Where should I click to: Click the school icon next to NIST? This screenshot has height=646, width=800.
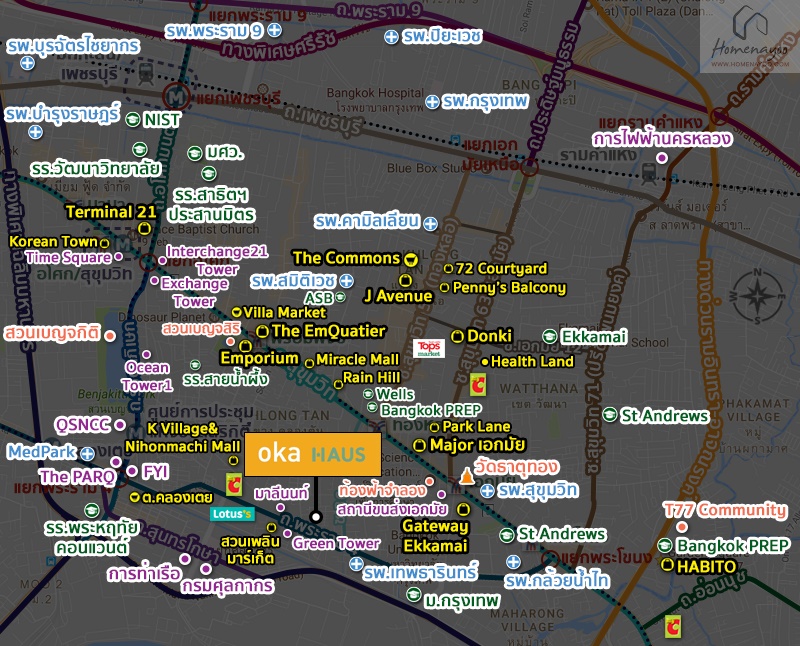(x=133, y=119)
